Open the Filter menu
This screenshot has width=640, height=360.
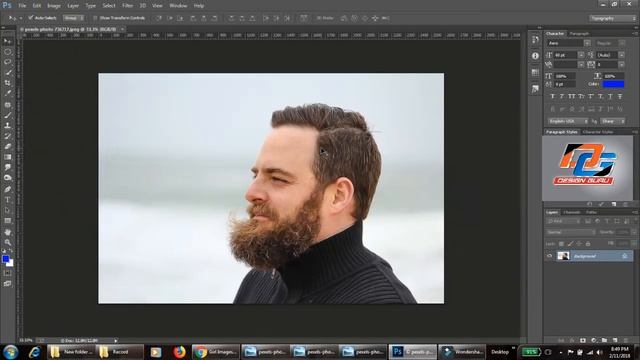(127, 6)
